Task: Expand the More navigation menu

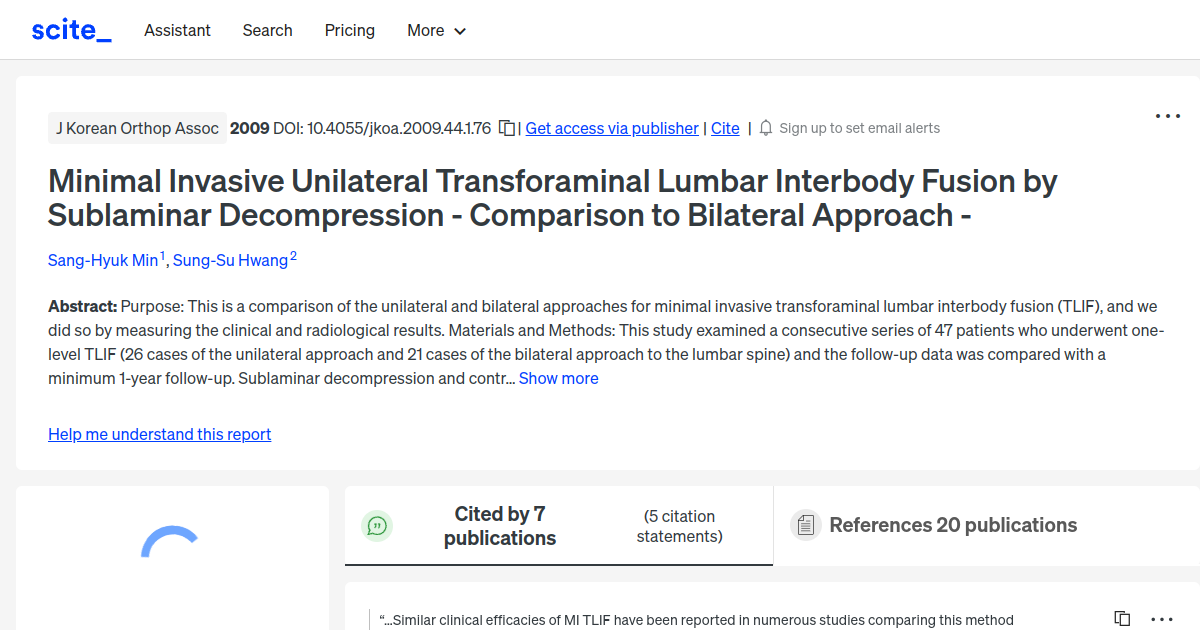Action: click(x=436, y=30)
